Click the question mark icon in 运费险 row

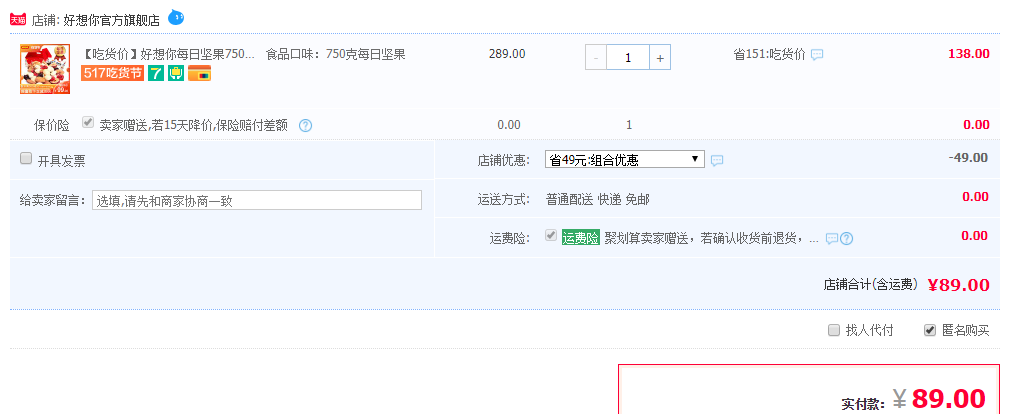coord(846,238)
